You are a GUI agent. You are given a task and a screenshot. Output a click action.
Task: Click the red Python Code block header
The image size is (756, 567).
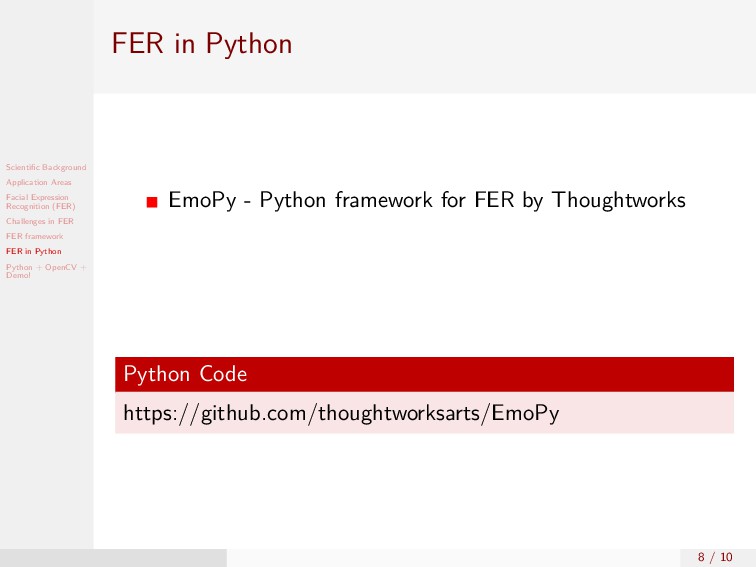pos(424,374)
